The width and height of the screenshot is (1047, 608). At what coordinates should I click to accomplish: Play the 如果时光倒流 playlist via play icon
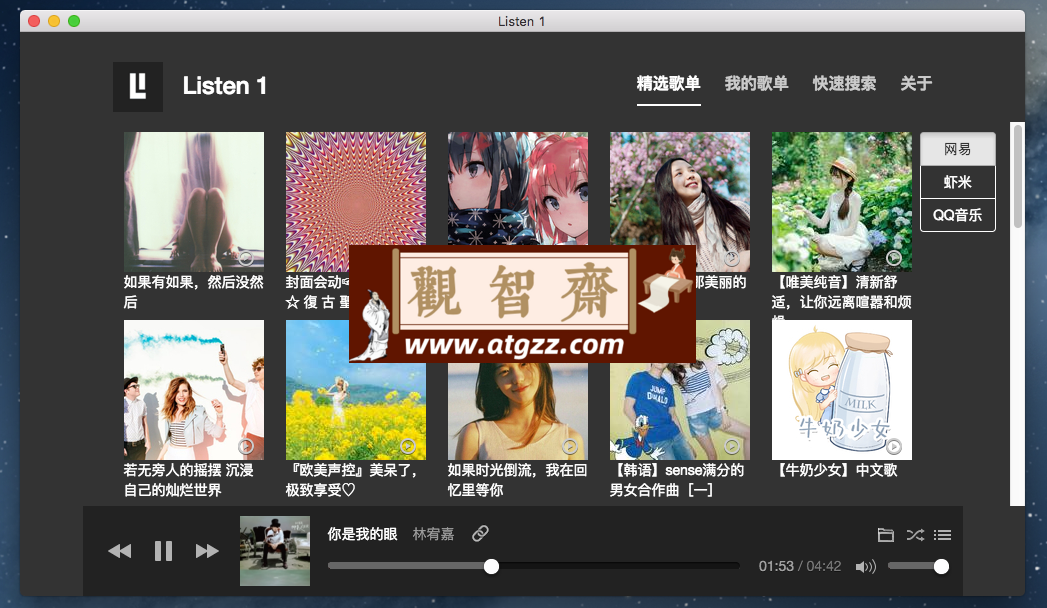570,446
